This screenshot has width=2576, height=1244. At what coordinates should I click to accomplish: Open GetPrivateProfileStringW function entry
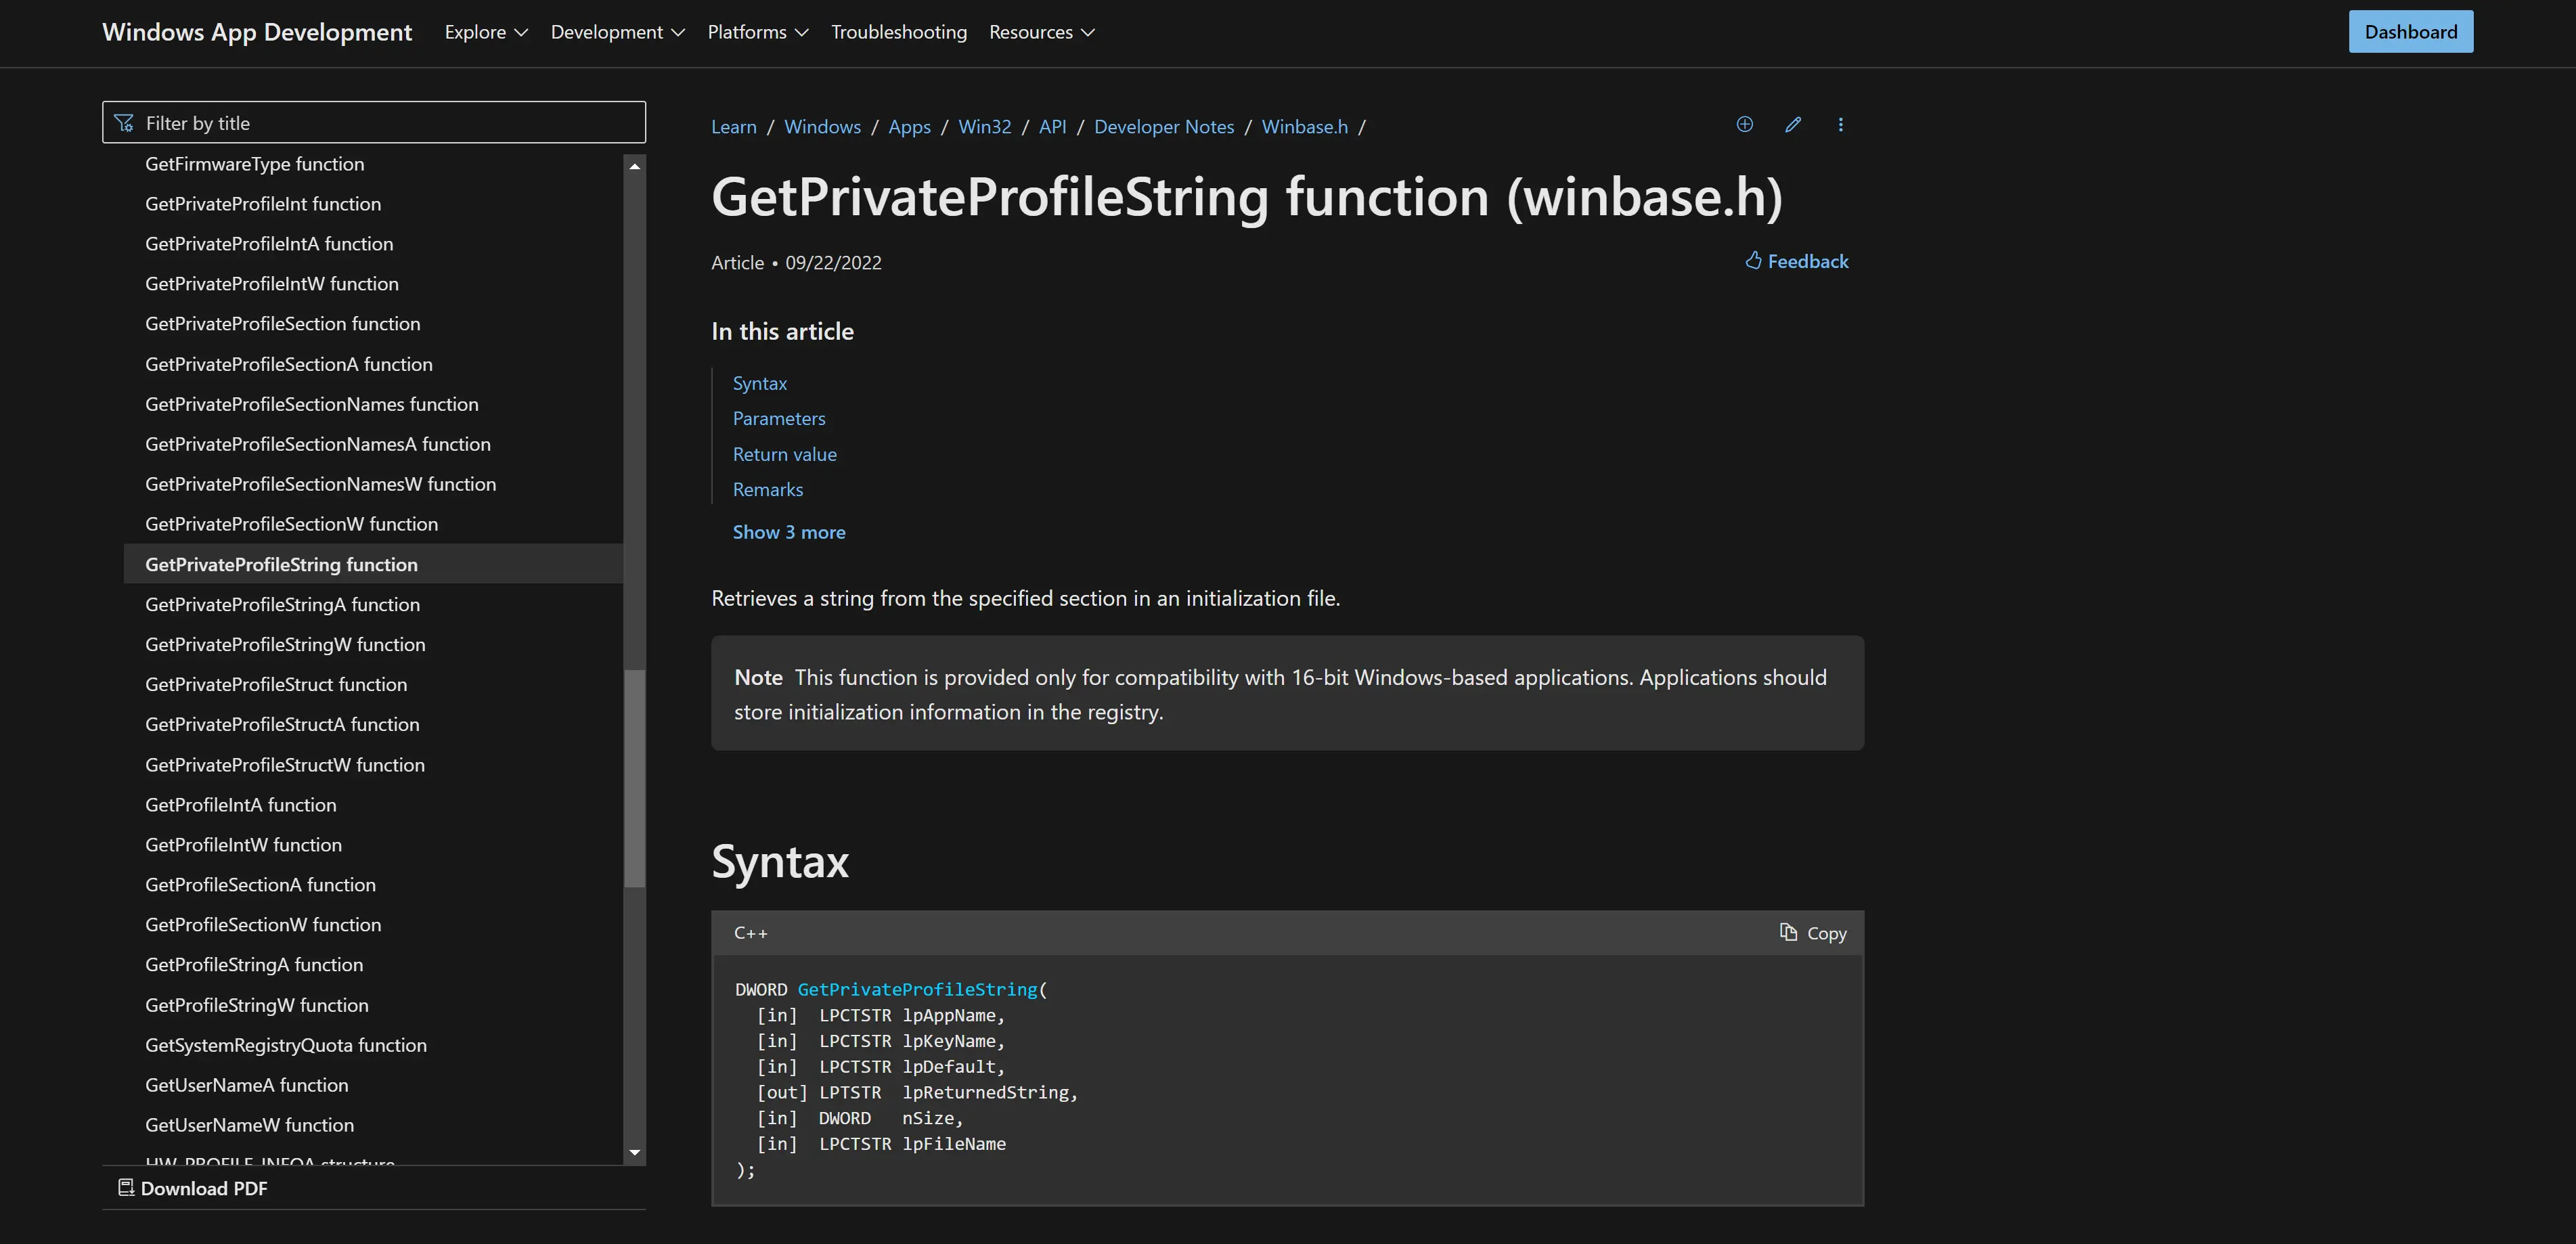[x=285, y=644]
